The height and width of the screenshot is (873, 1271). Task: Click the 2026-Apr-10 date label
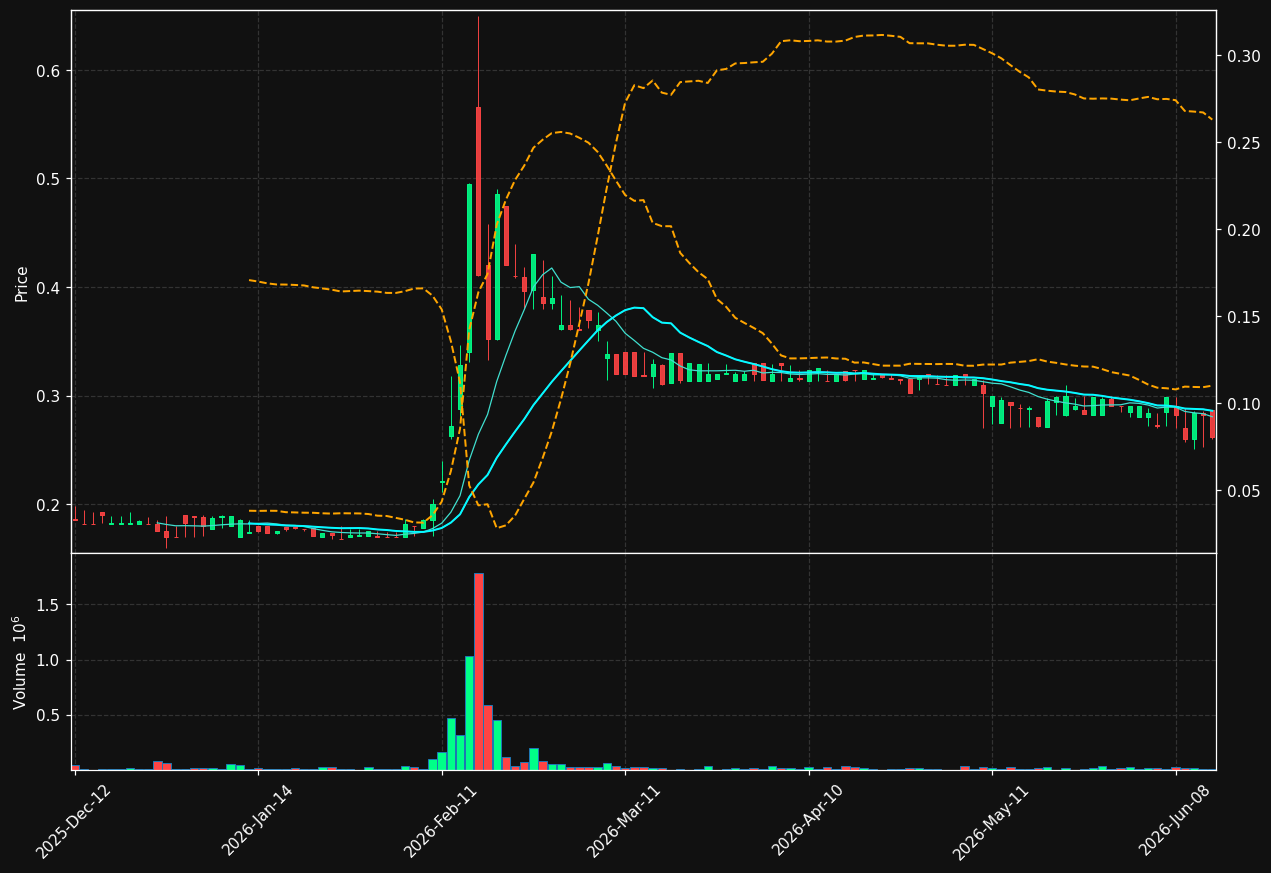click(808, 821)
